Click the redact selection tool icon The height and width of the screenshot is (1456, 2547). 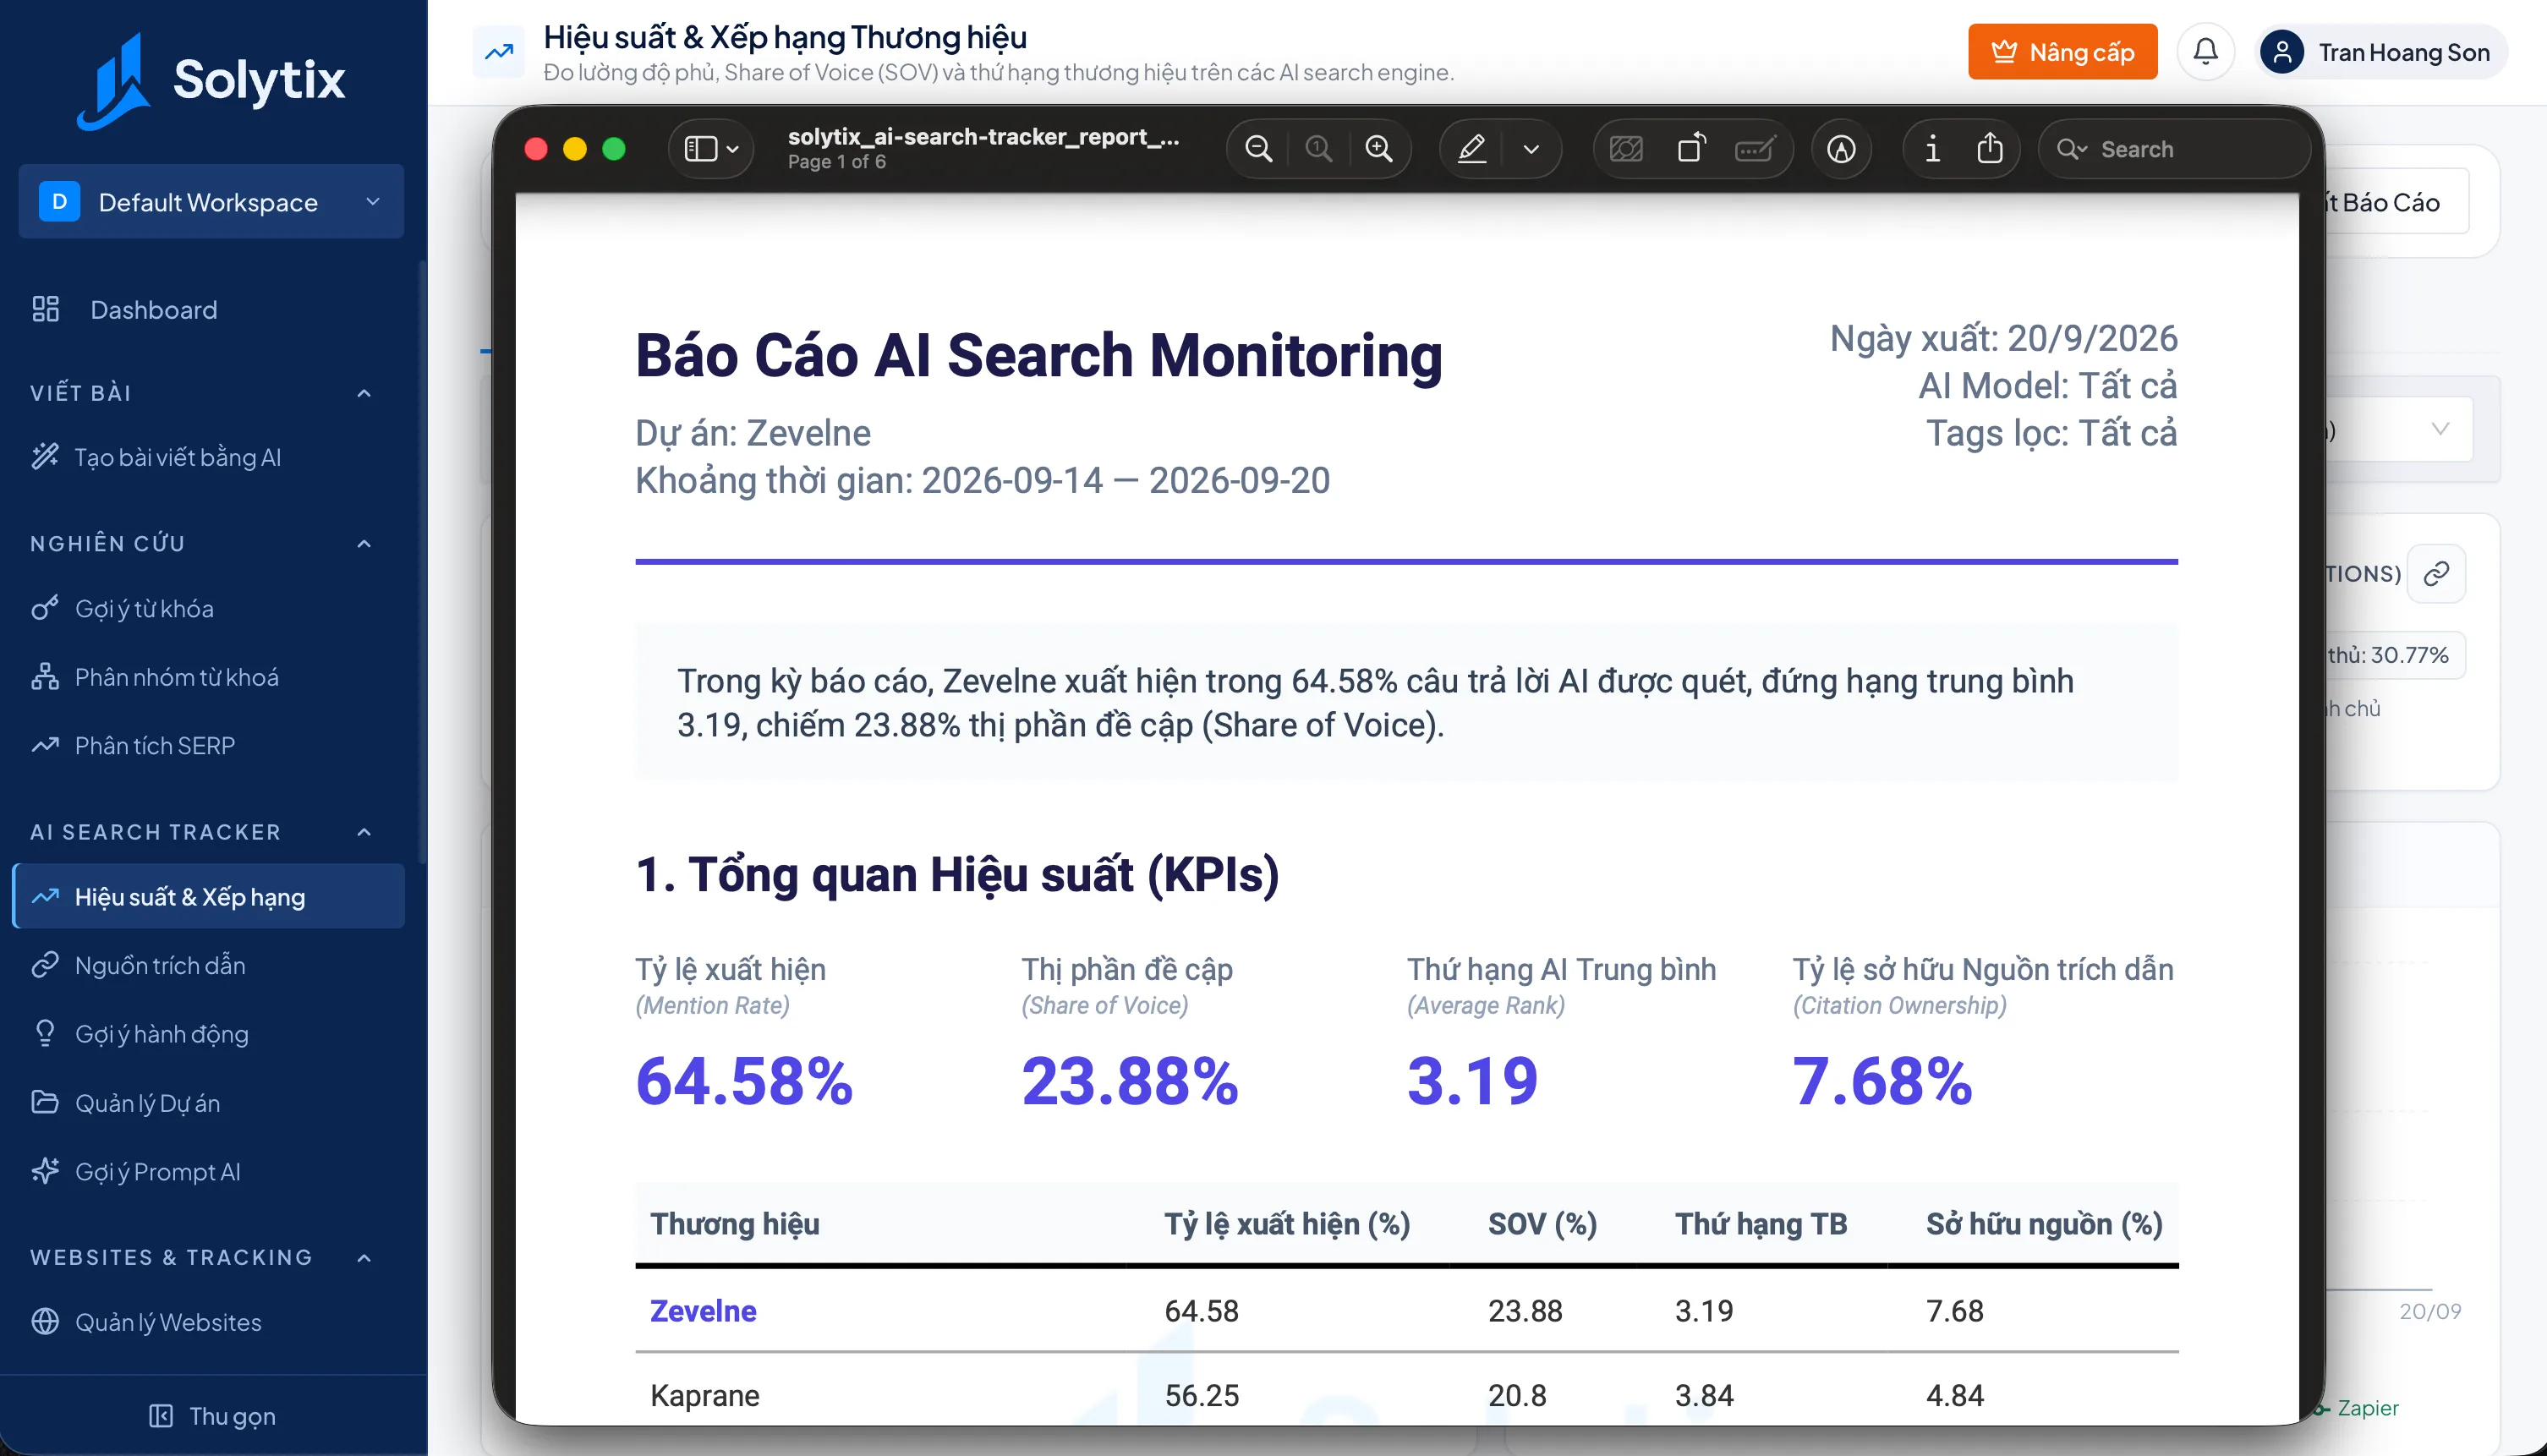(x=1626, y=150)
